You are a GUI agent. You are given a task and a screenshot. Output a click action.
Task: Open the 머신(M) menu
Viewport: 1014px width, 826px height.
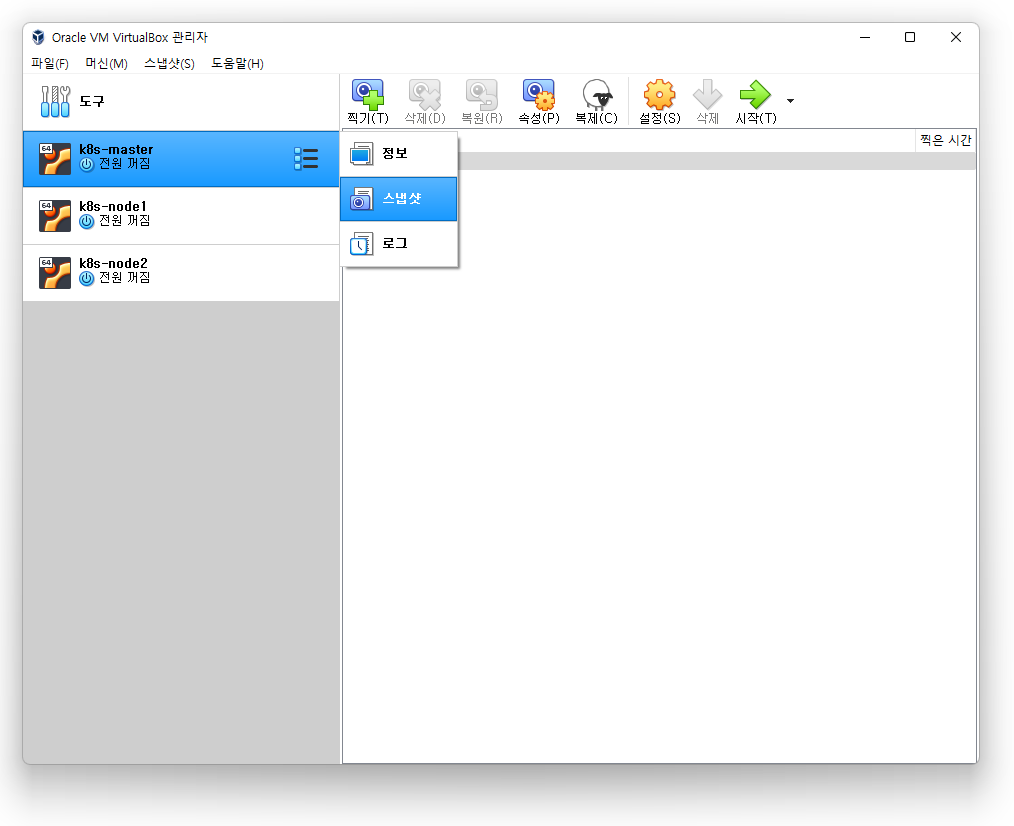coord(107,63)
